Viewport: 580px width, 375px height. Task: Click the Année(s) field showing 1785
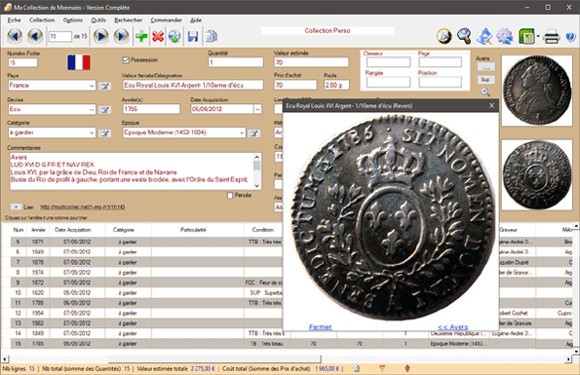(151, 109)
